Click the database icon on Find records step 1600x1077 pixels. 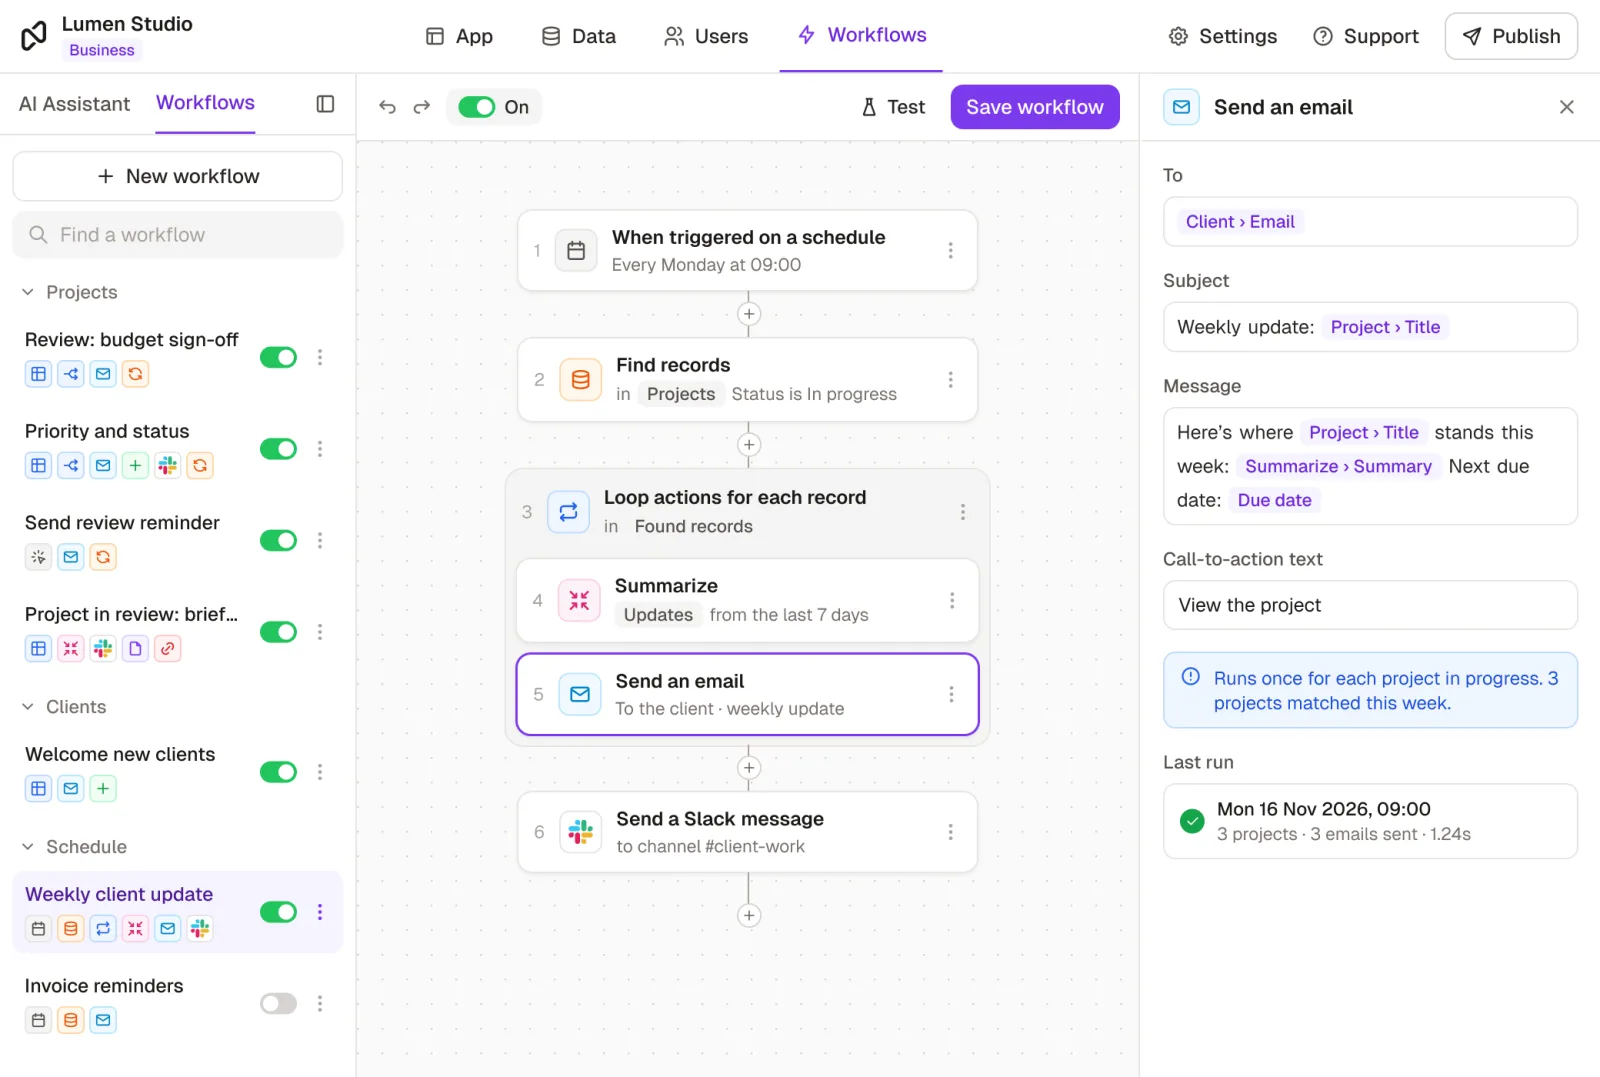point(580,380)
